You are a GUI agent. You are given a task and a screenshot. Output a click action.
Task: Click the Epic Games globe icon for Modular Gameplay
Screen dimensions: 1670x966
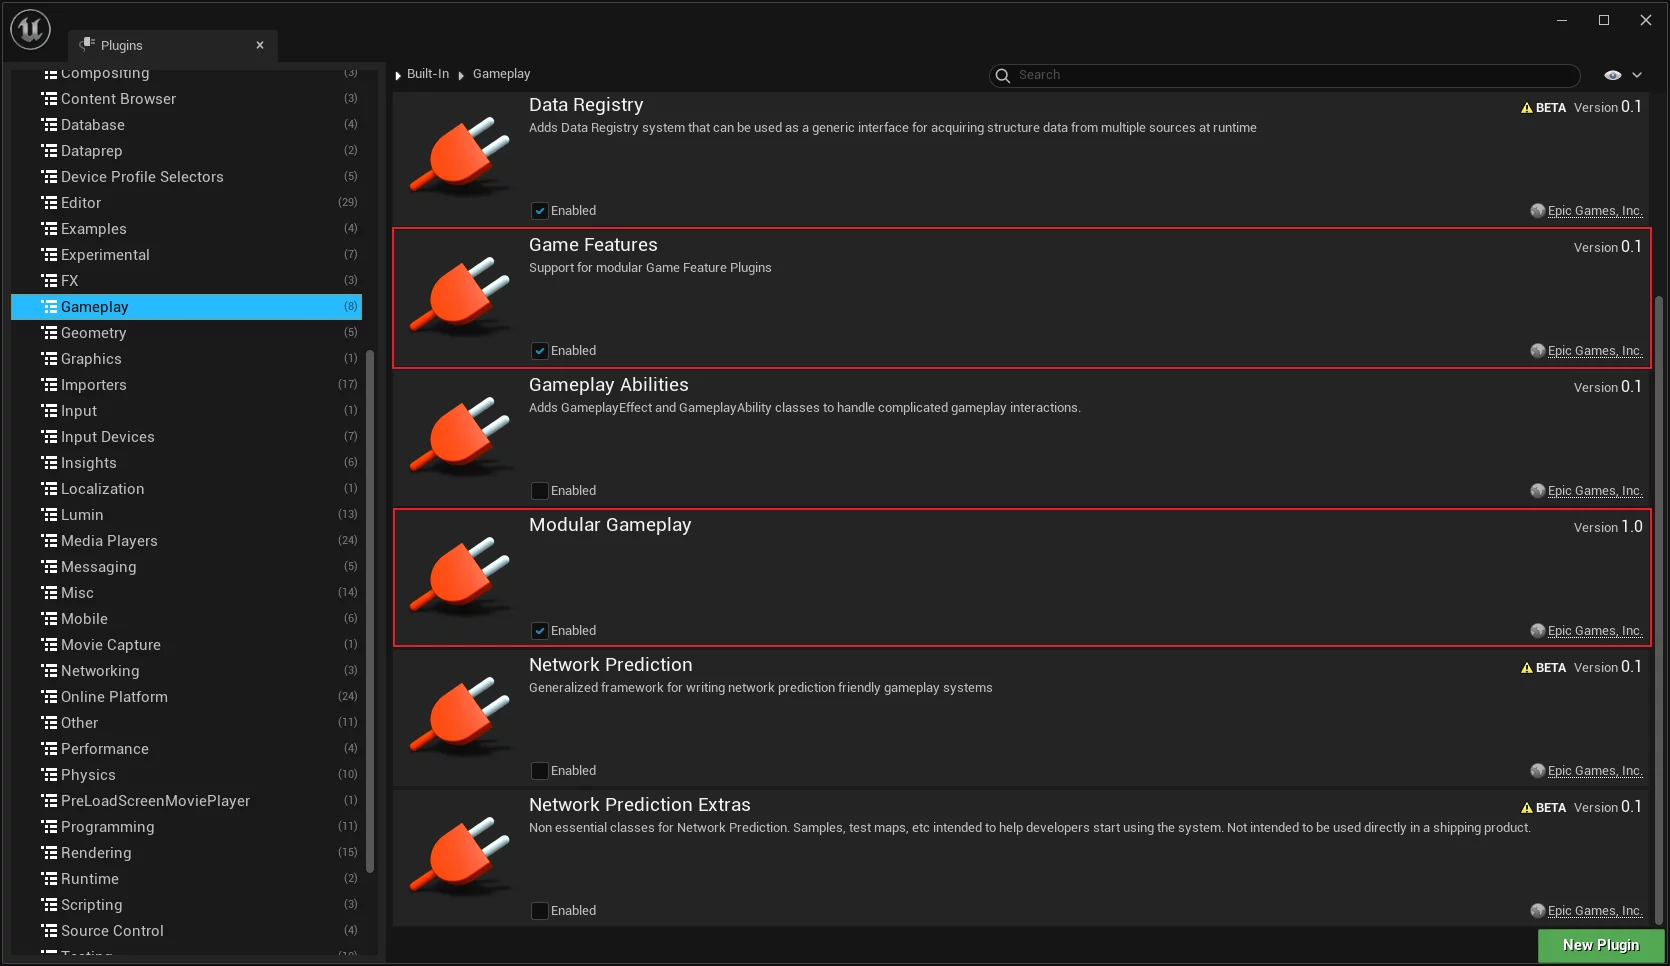click(1537, 631)
